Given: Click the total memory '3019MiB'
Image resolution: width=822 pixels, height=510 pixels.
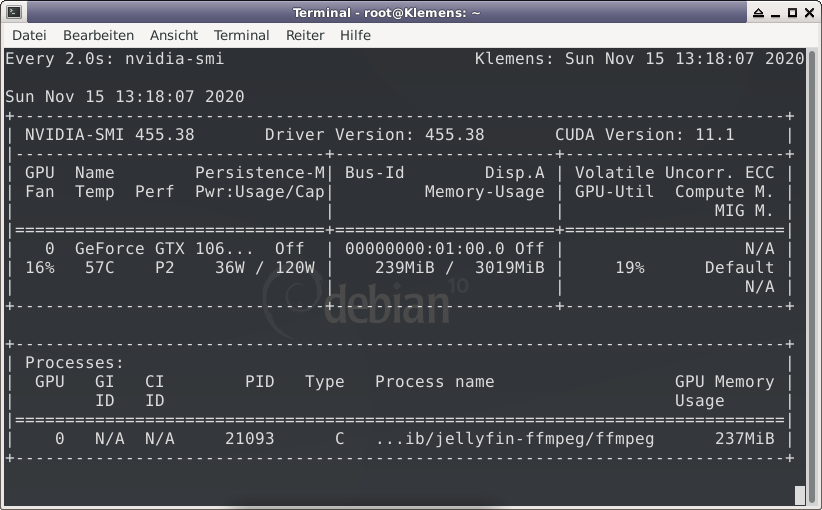Looking at the screenshot, I should (x=510, y=268).
